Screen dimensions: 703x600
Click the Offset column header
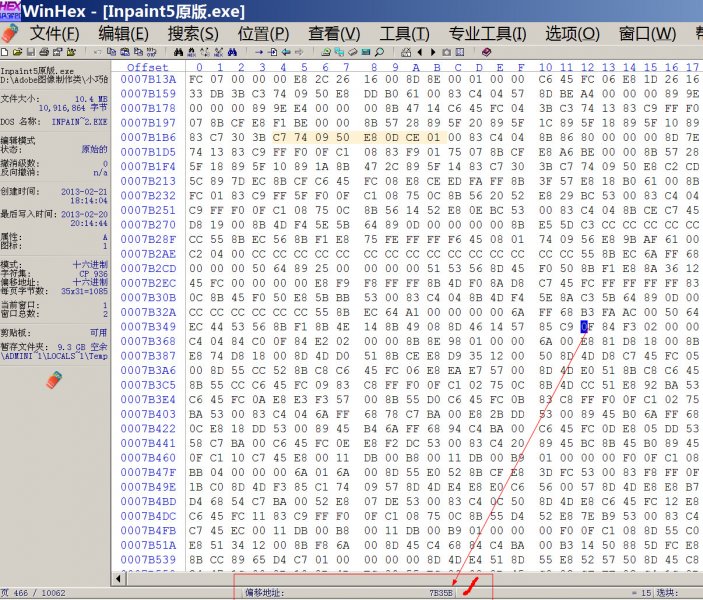pos(148,67)
